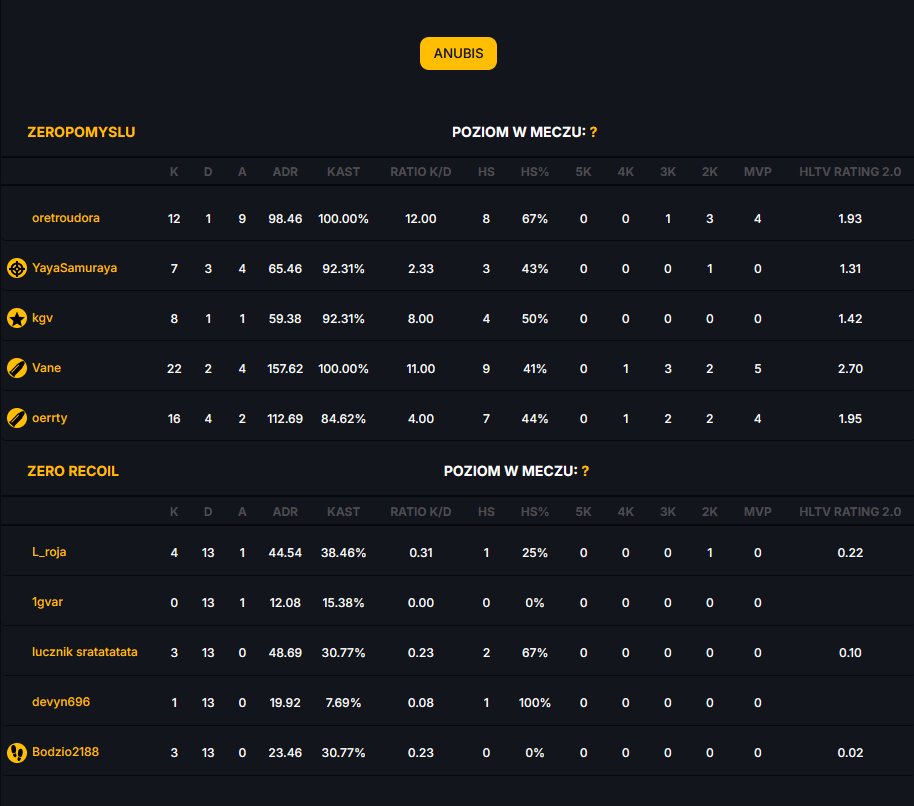Open player profile oretroudora

[66, 218]
